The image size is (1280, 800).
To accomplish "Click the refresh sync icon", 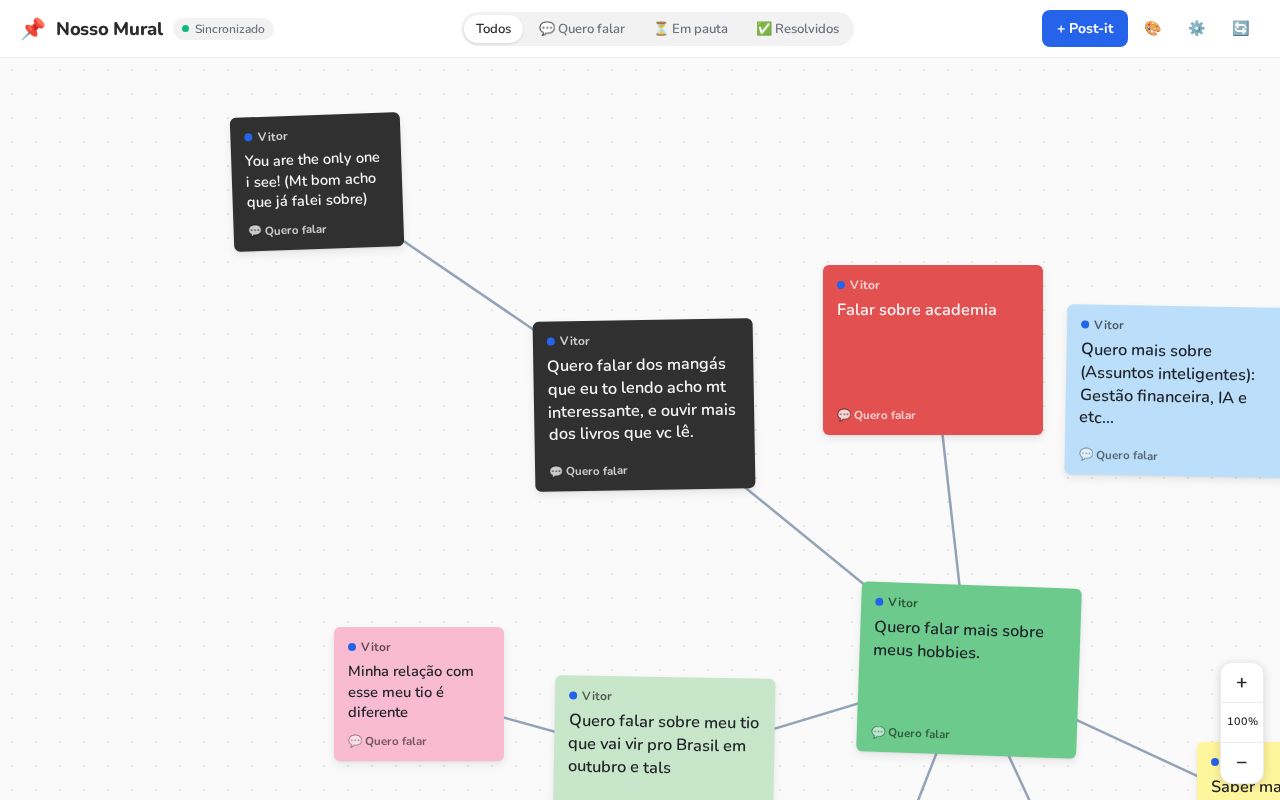I will tap(1241, 28).
